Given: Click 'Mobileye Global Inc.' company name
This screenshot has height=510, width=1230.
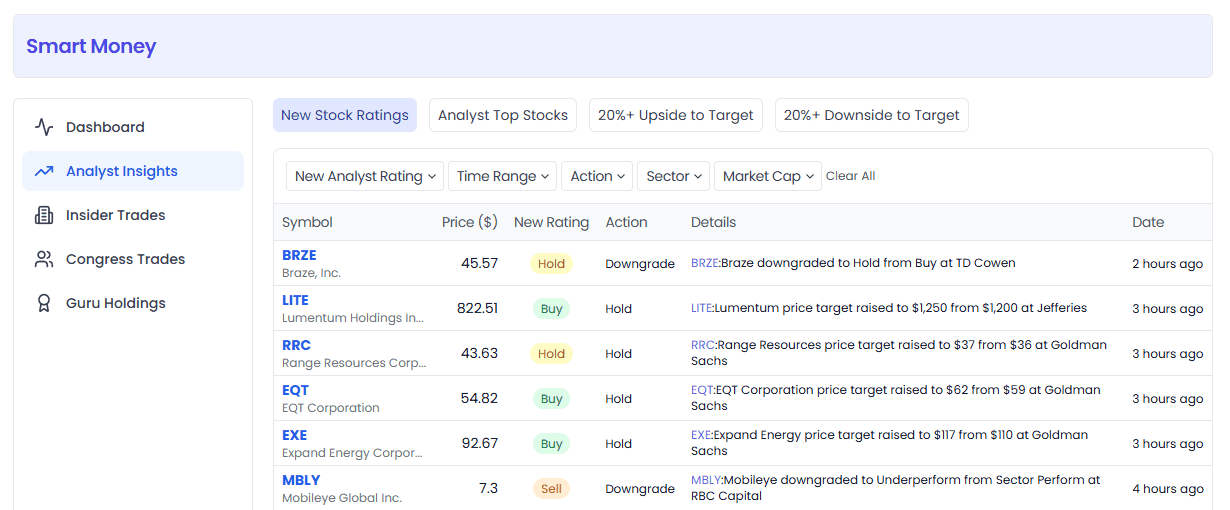Looking at the screenshot, I should (342, 498).
